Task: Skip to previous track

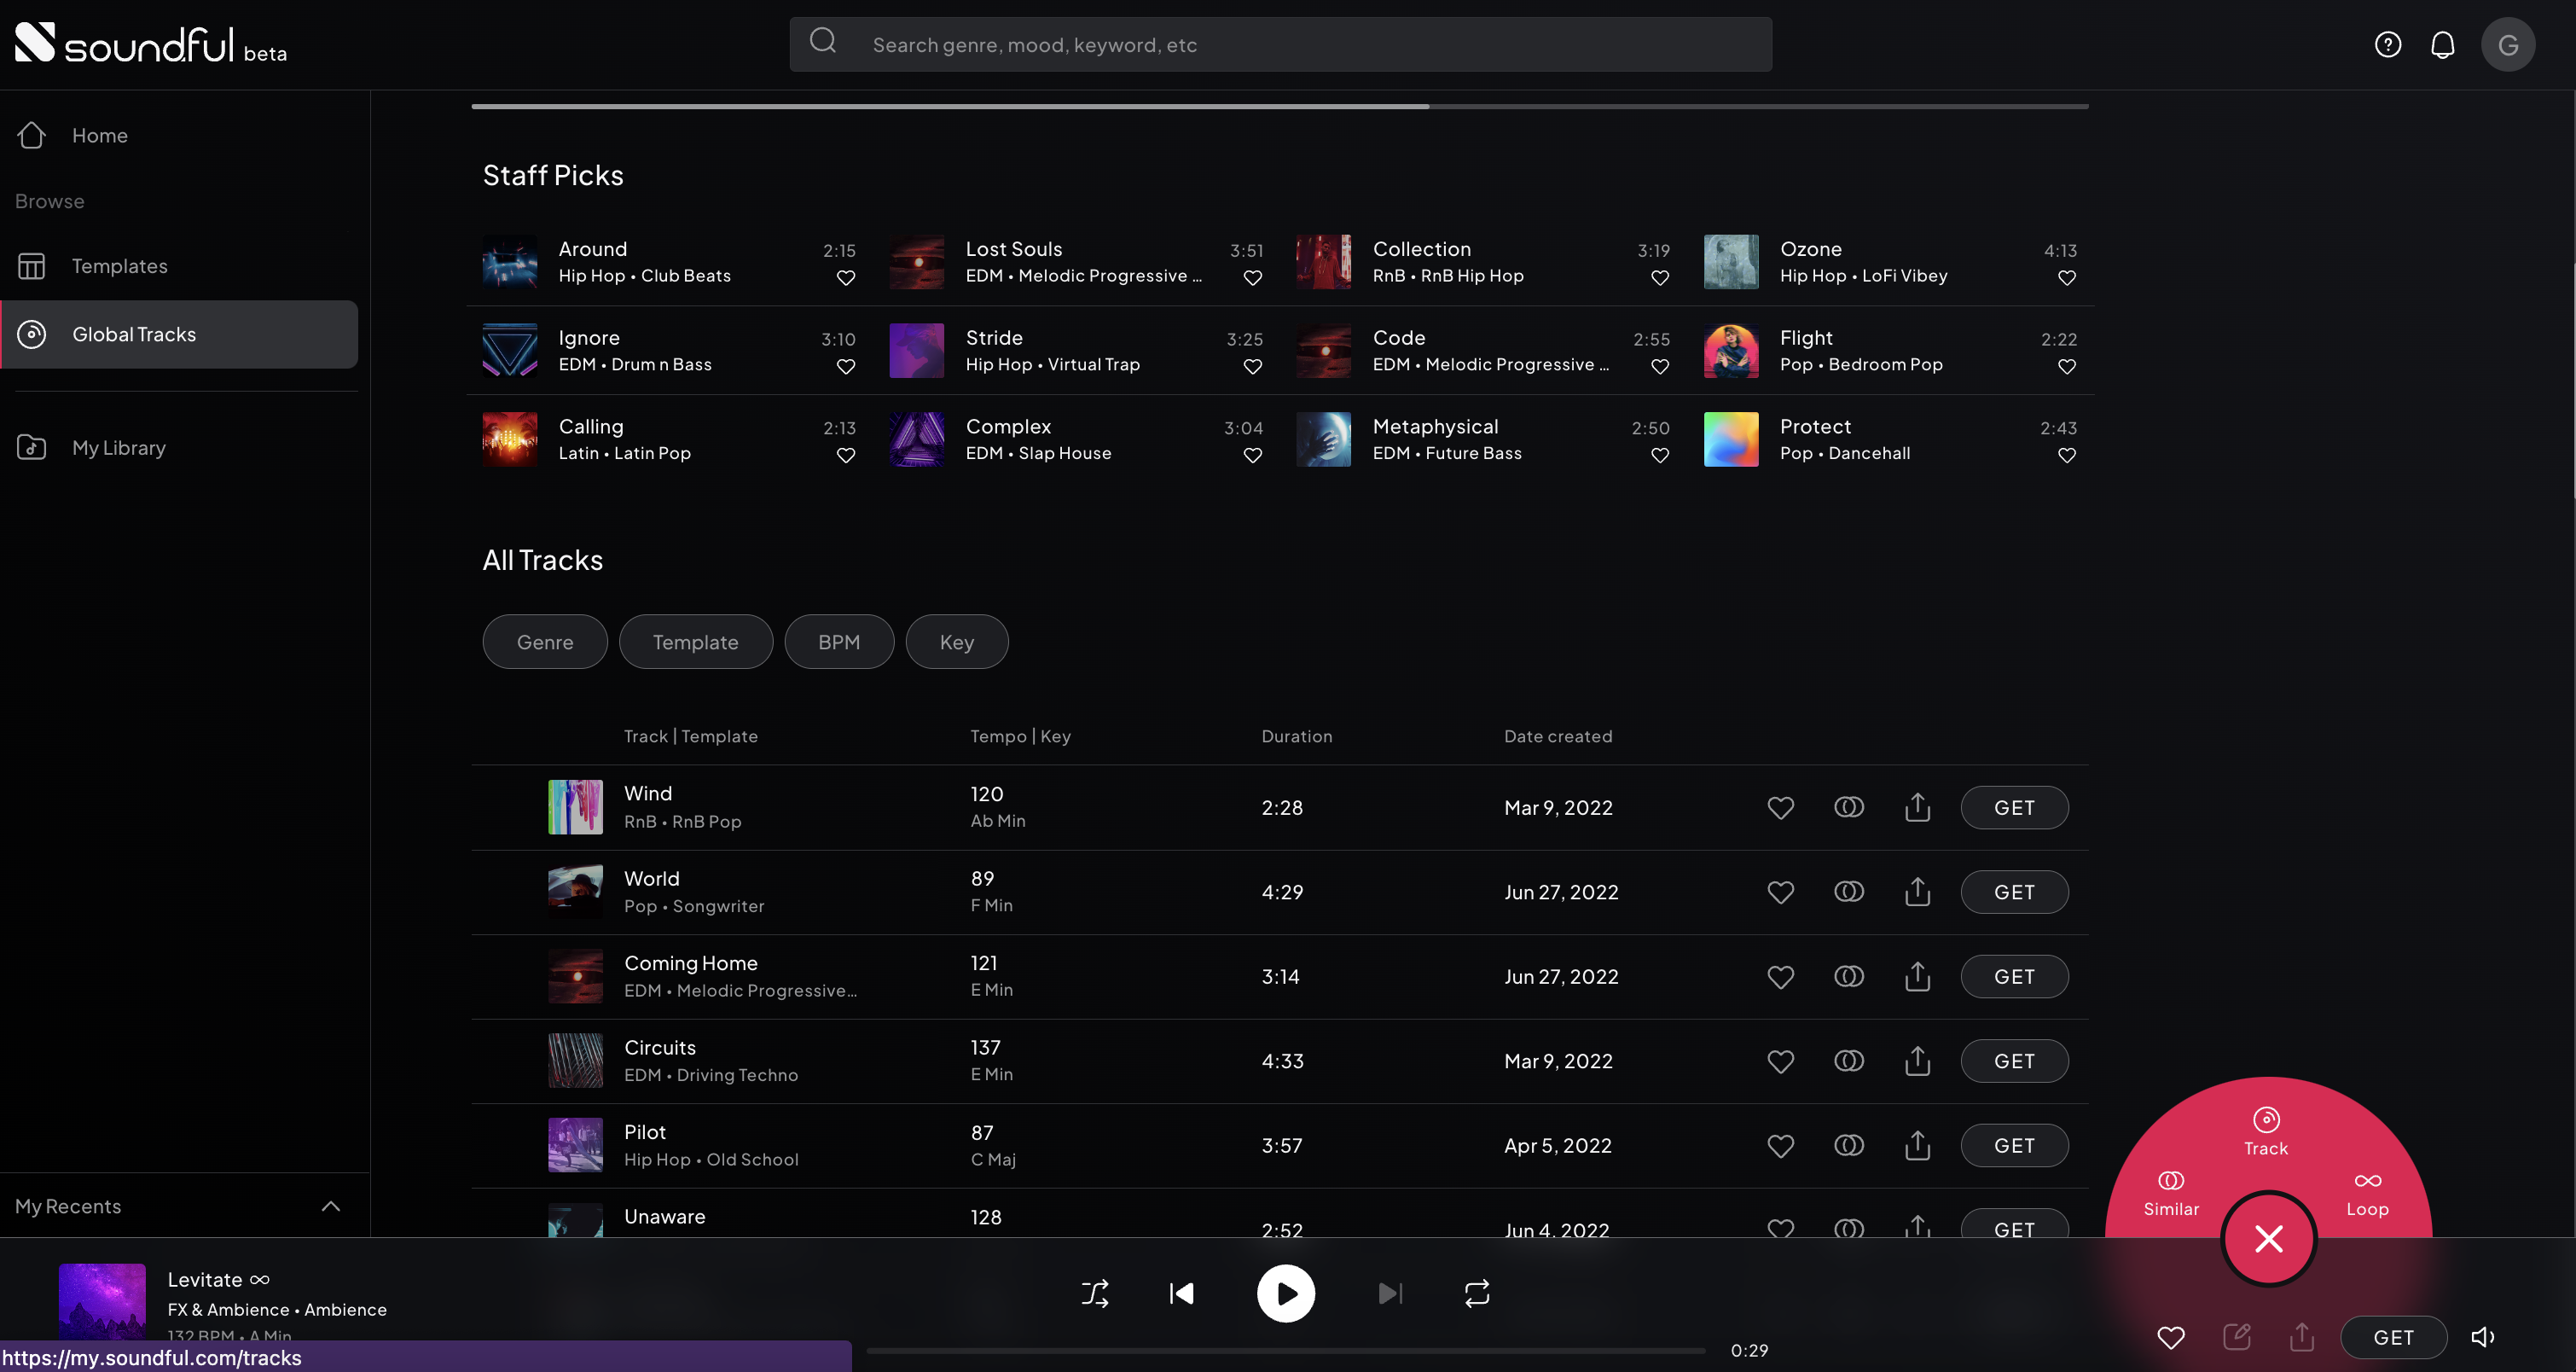Action: (1181, 1293)
